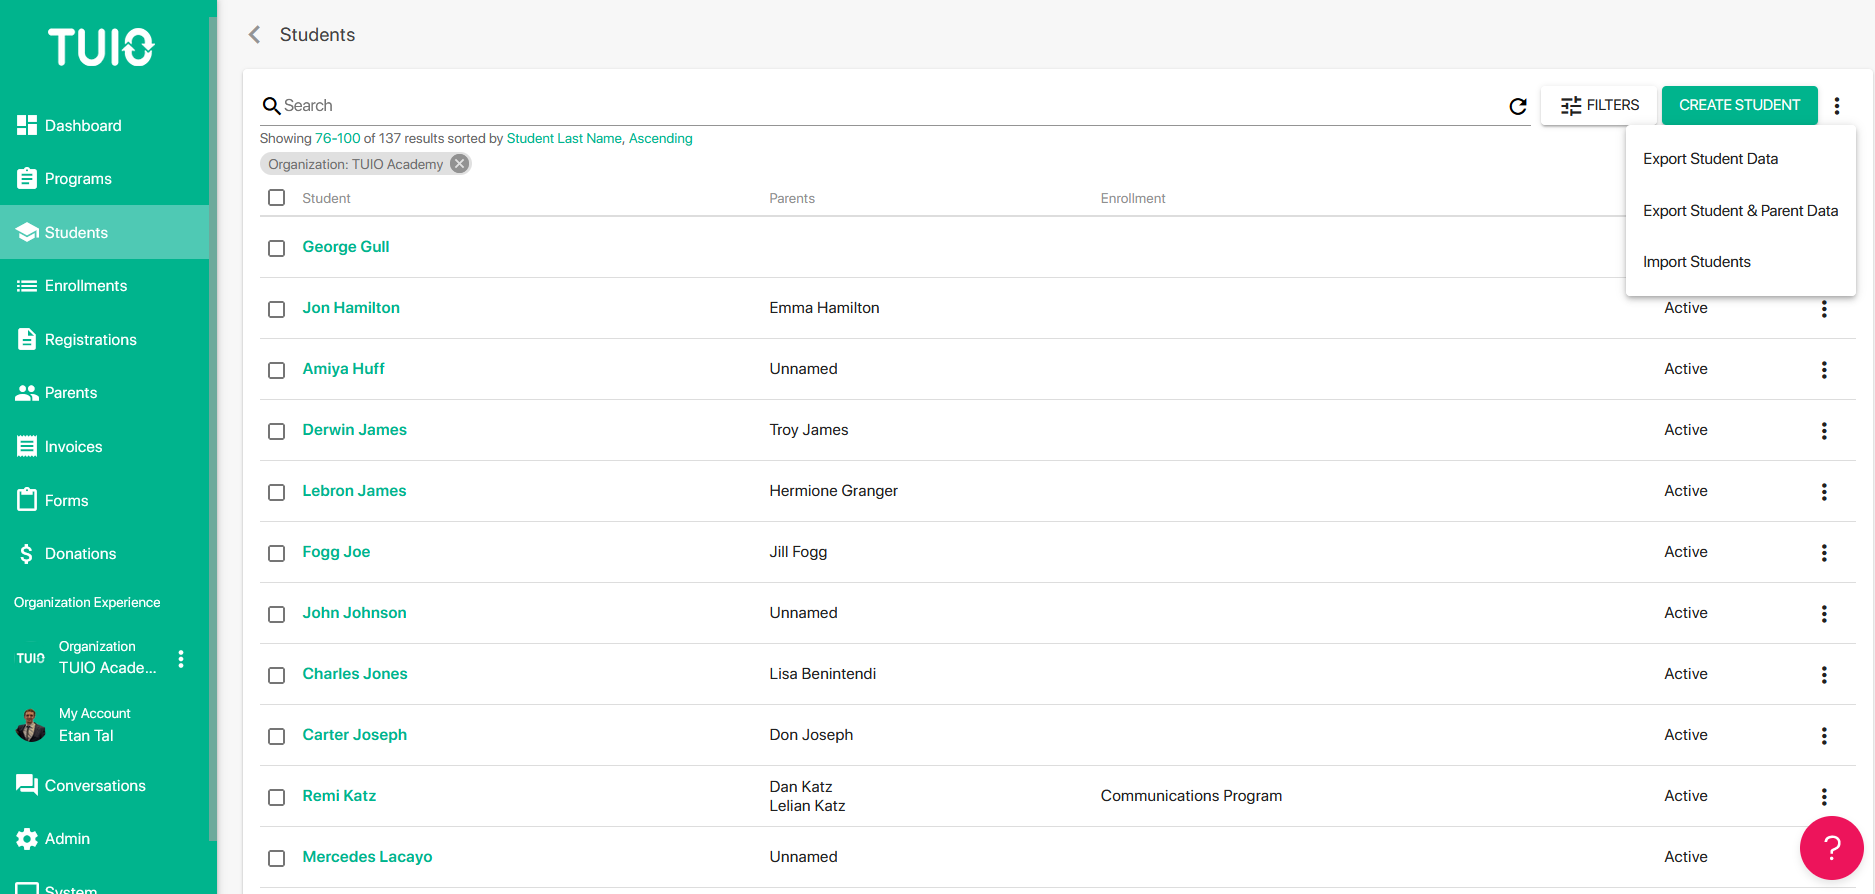The width and height of the screenshot is (1875, 894).
Task: Open student Lebron James
Action: [x=354, y=491]
